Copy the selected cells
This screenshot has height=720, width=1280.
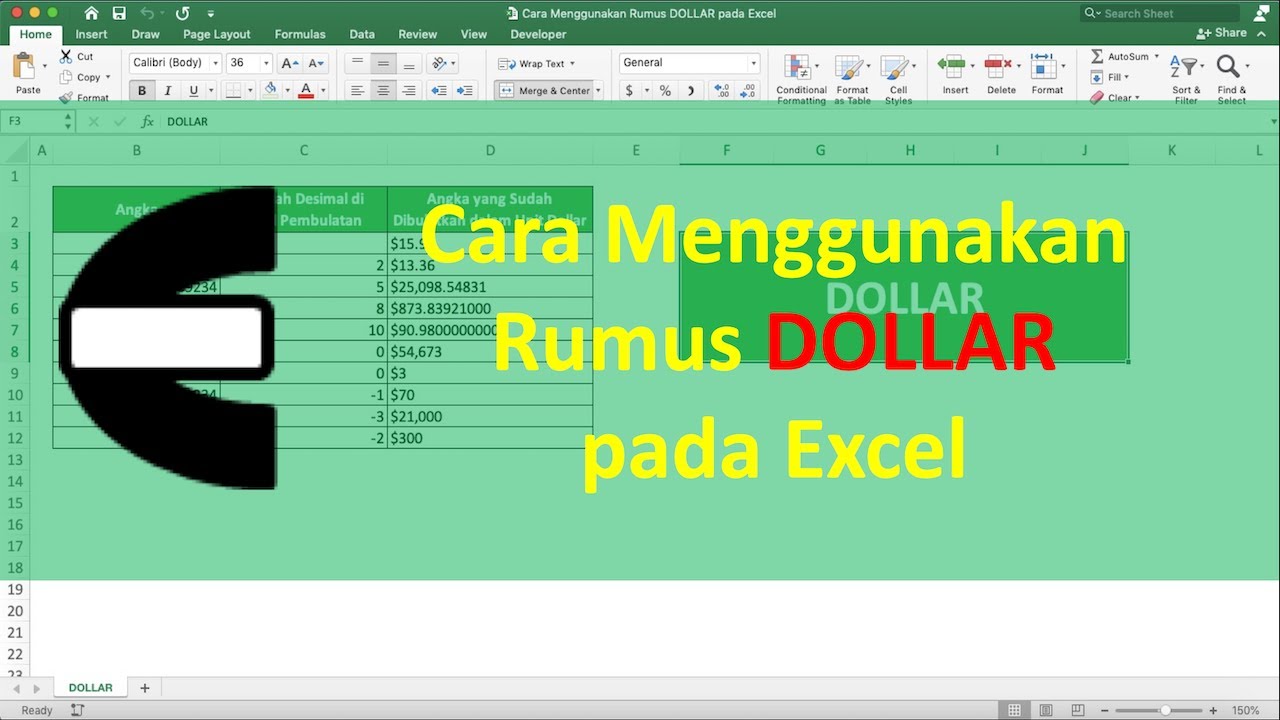(x=81, y=77)
